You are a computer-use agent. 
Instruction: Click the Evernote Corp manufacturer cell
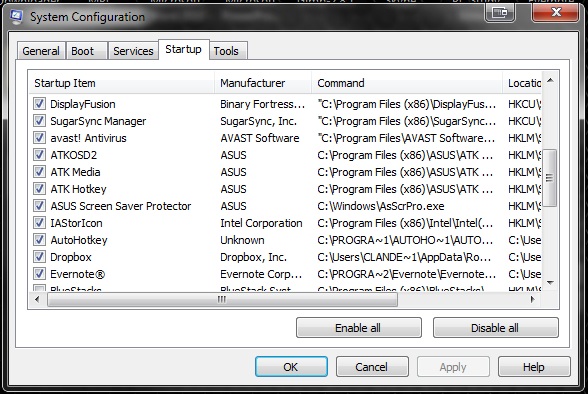pyautogui.click(x=261, y=274)
